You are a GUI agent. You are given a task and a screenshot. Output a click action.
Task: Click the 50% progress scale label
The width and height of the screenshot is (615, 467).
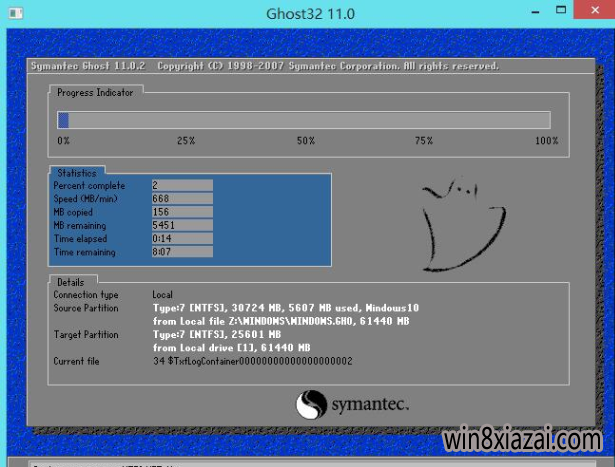point(306,141)
